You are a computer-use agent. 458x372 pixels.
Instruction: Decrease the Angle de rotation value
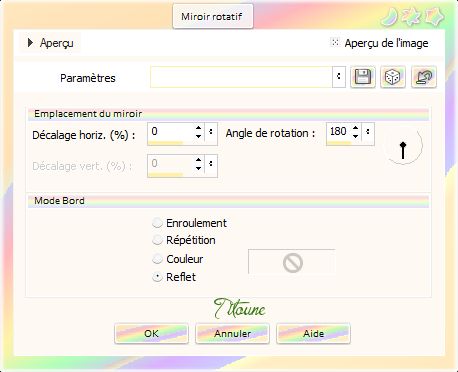point(355,136)
